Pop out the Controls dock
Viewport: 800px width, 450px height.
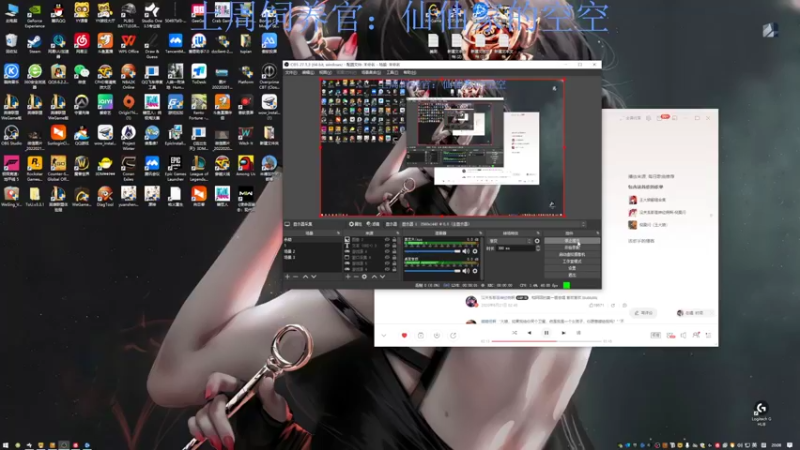598,233
